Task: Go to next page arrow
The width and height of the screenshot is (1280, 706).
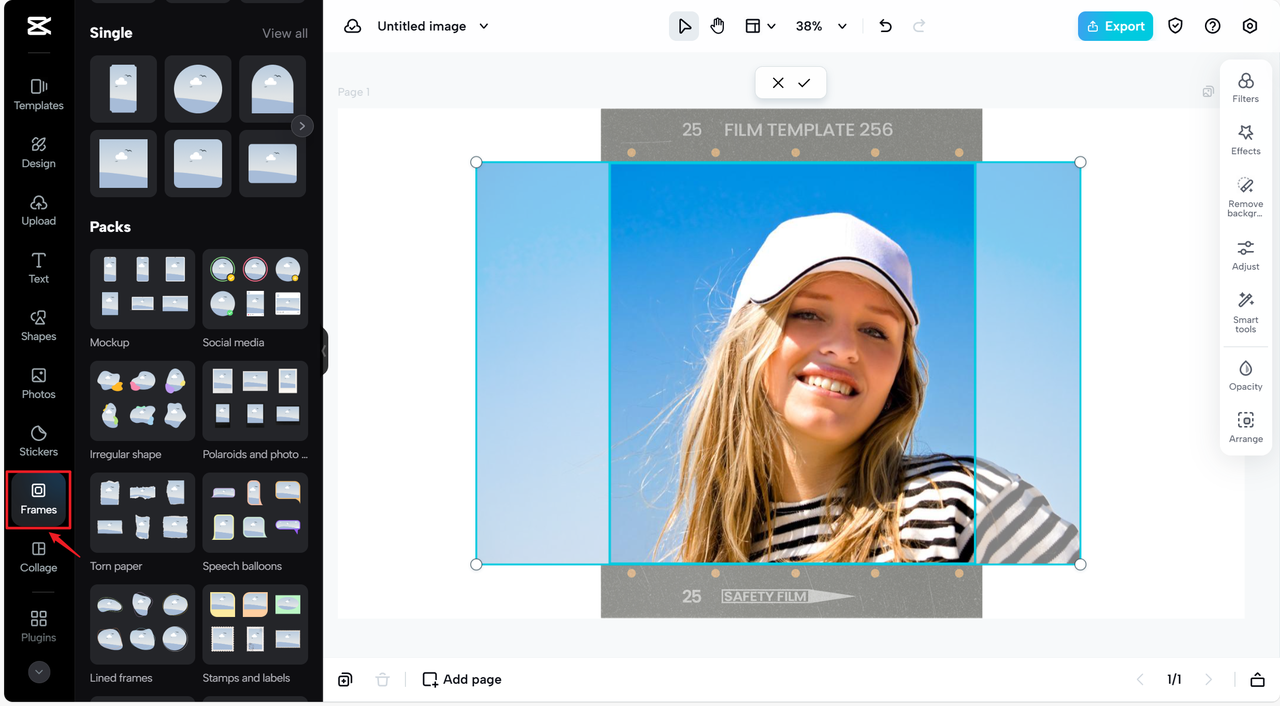Action: [1208, 680]
